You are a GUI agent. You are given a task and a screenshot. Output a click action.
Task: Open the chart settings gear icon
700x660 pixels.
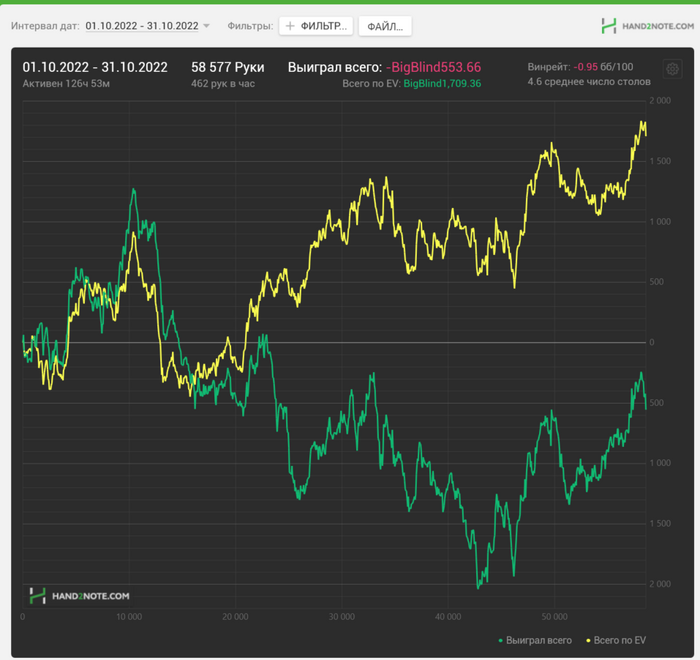[673, 70]
